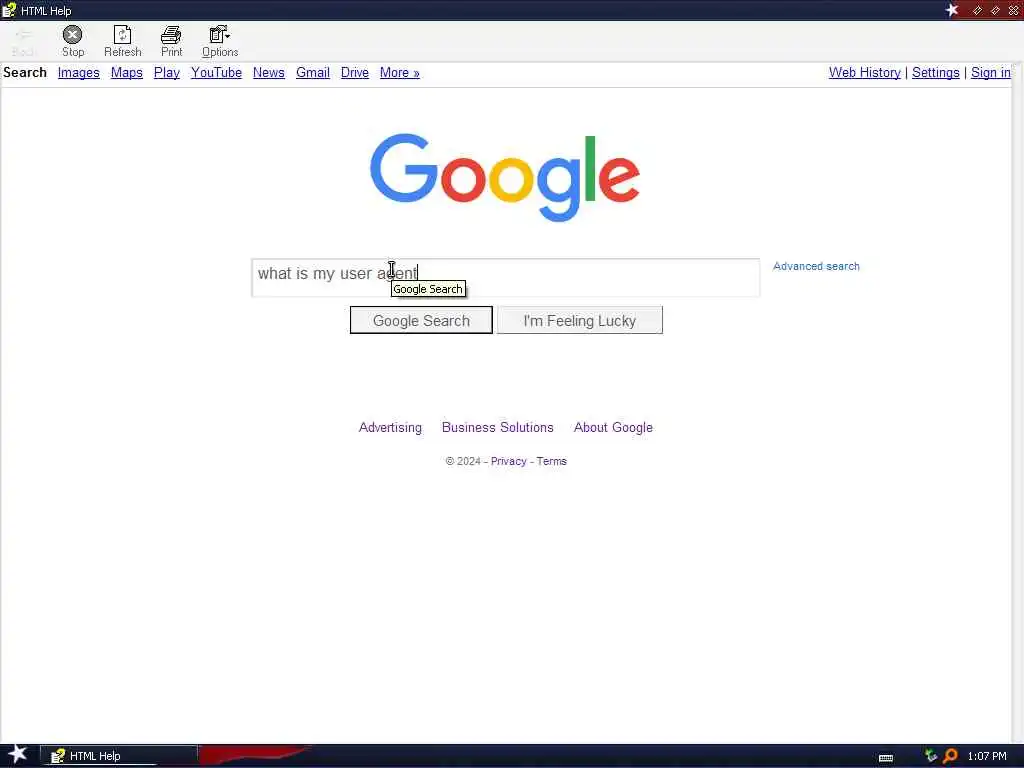Viewport: 1024px width, 768px height.
Task: Click I'm Feeling Lucky button
Action: (x=579, y=320)
